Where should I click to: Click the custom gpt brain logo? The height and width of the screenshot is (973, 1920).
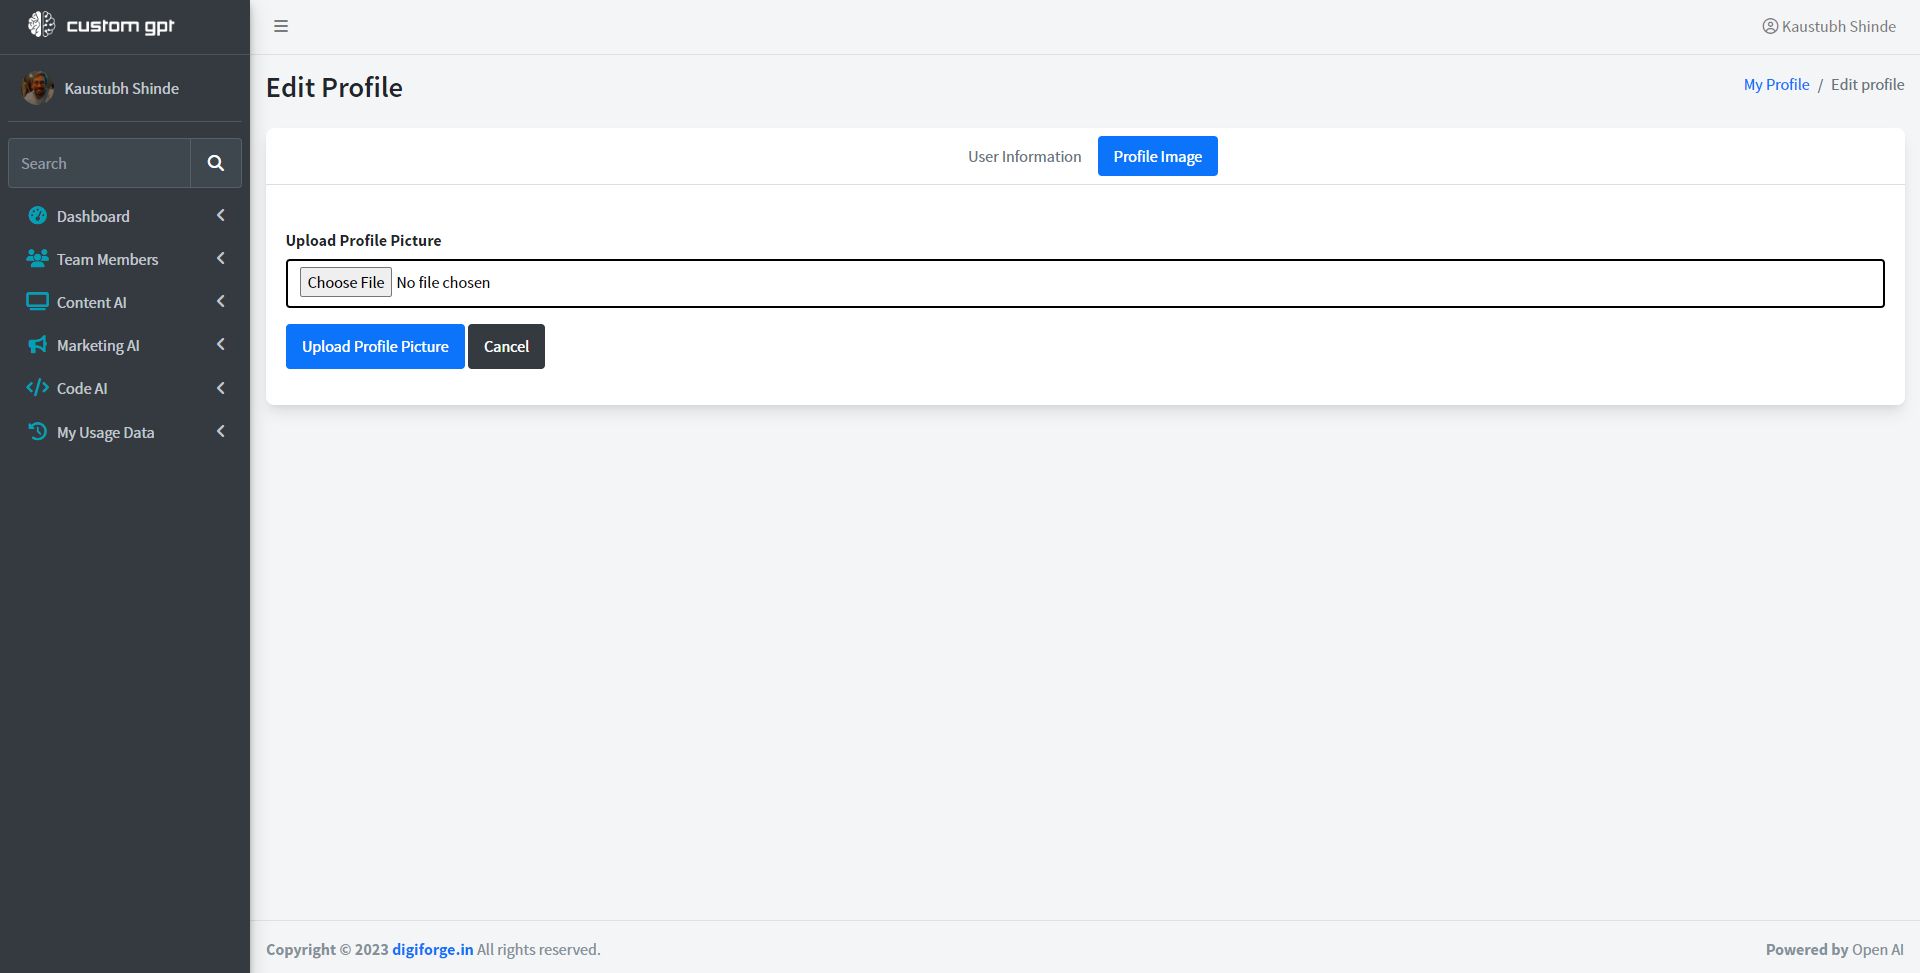tap(41, 25)
